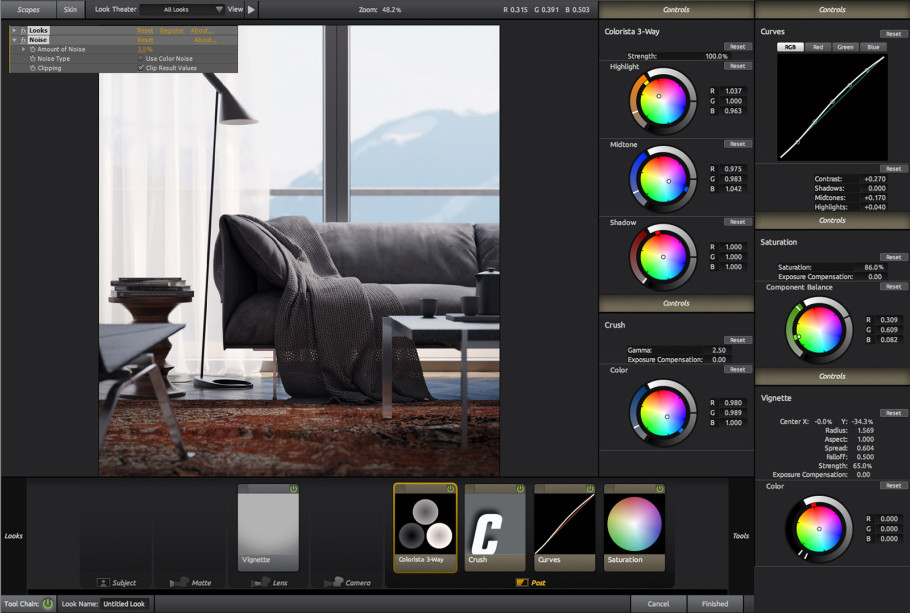Expand the Looks effect twirl arrow
Screen dimensions: 910x613
[x=14, y=30]
